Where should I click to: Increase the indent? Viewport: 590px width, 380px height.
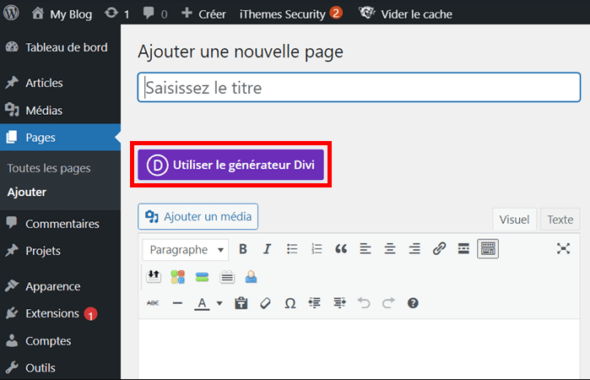click(339, 303)
